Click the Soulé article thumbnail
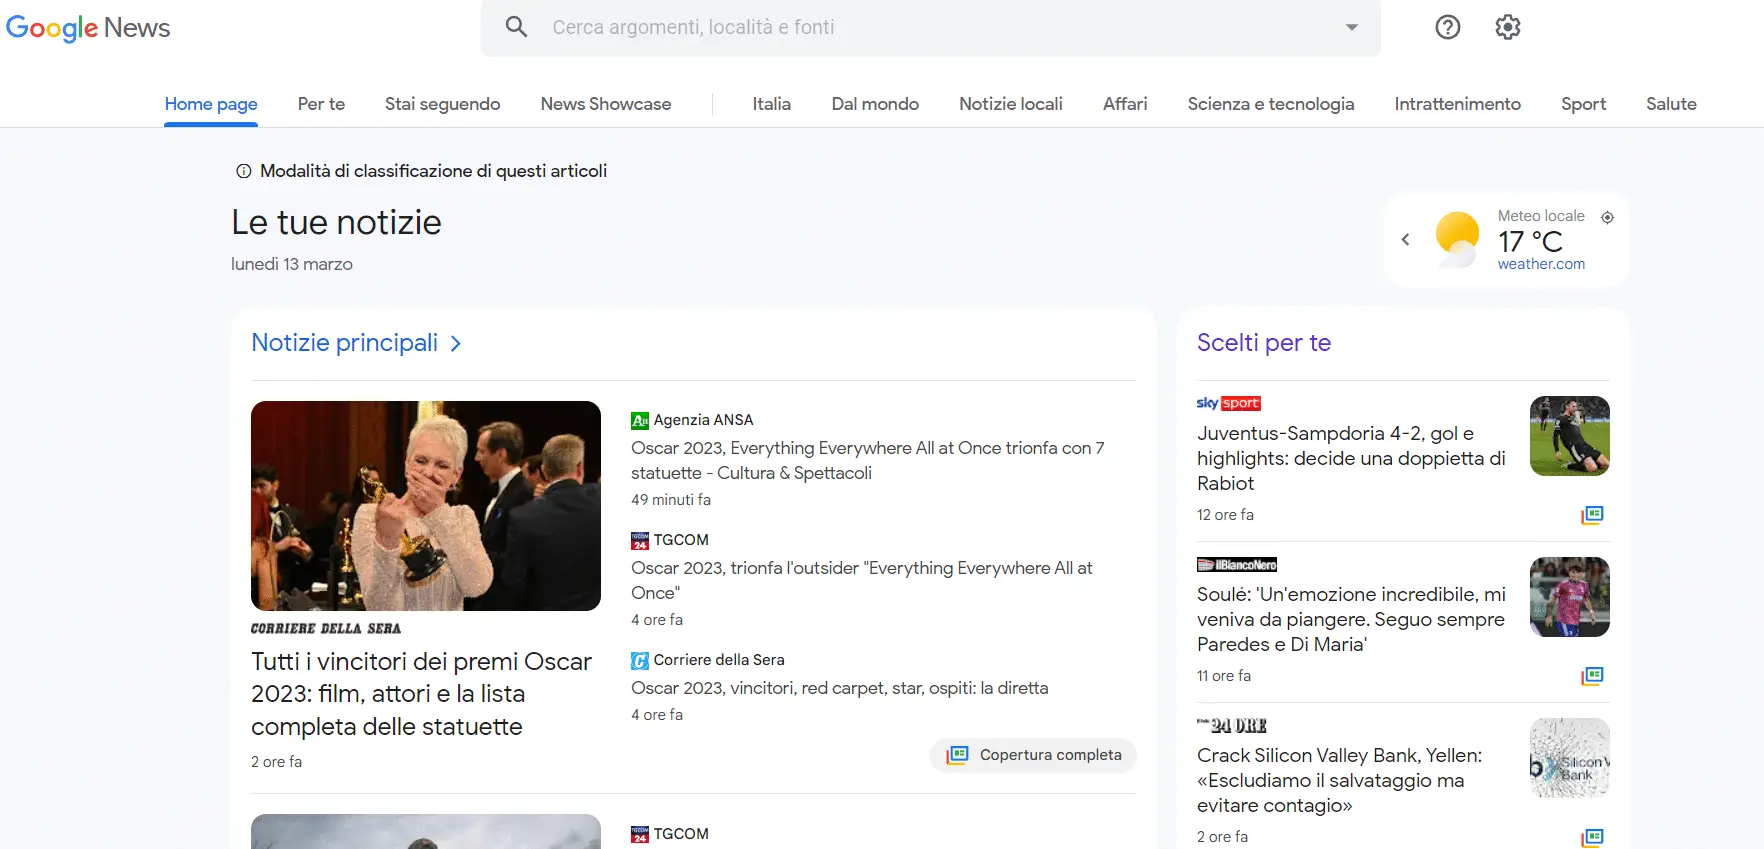Viewport: 1764px width, 849px height. [x=1570, y=597]
